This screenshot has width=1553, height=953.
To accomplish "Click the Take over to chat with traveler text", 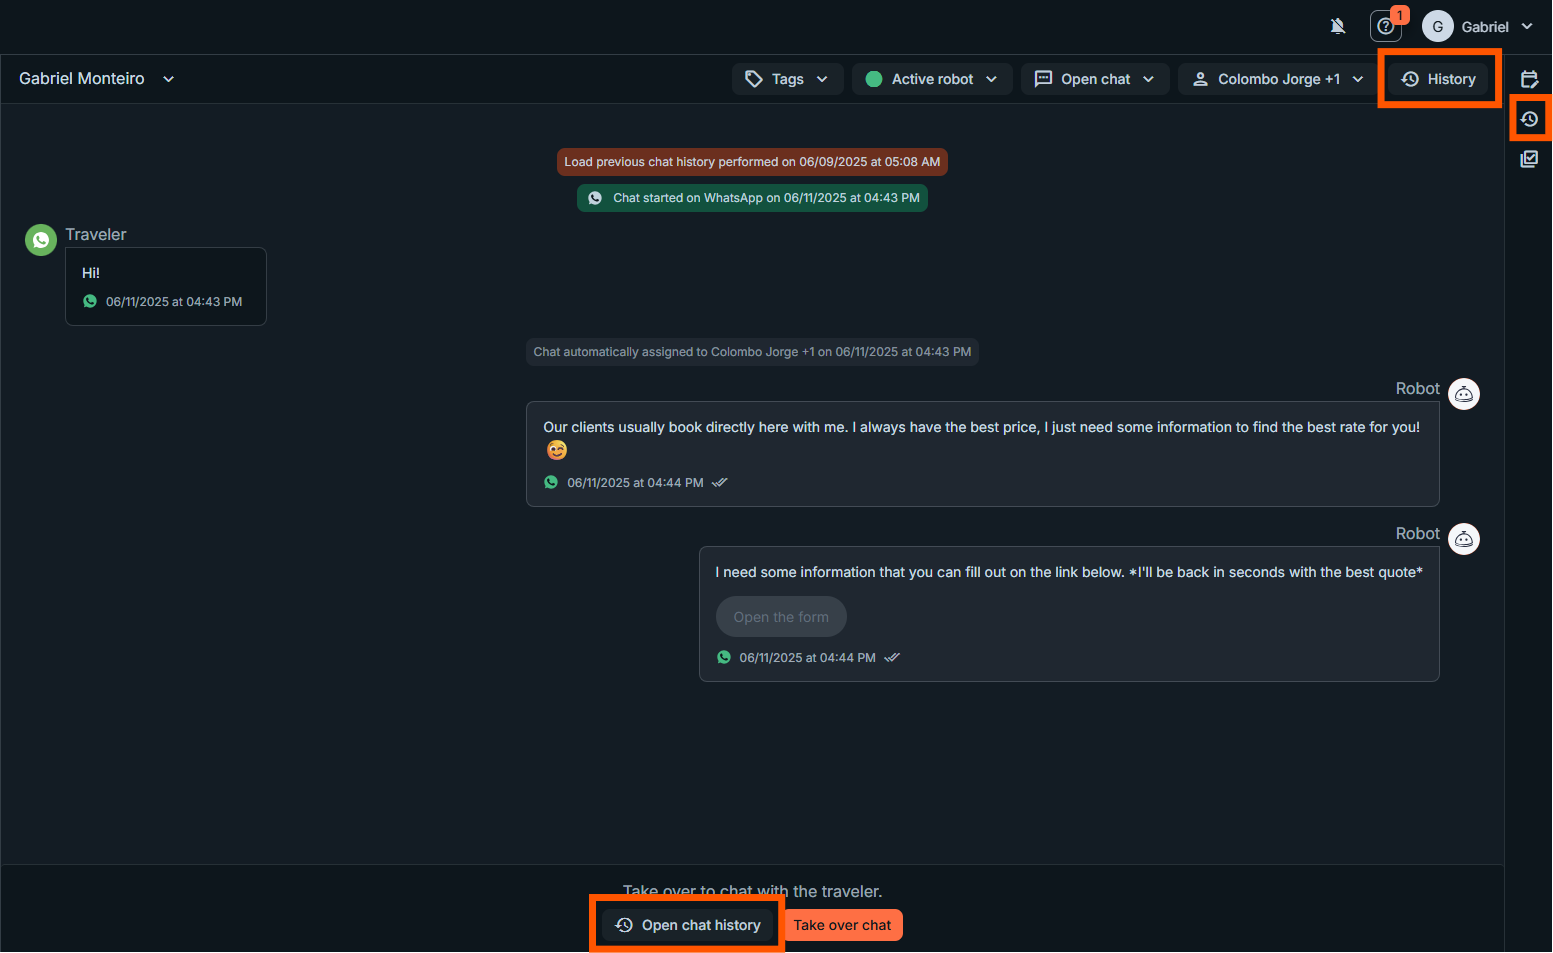I will click(752, 891).
